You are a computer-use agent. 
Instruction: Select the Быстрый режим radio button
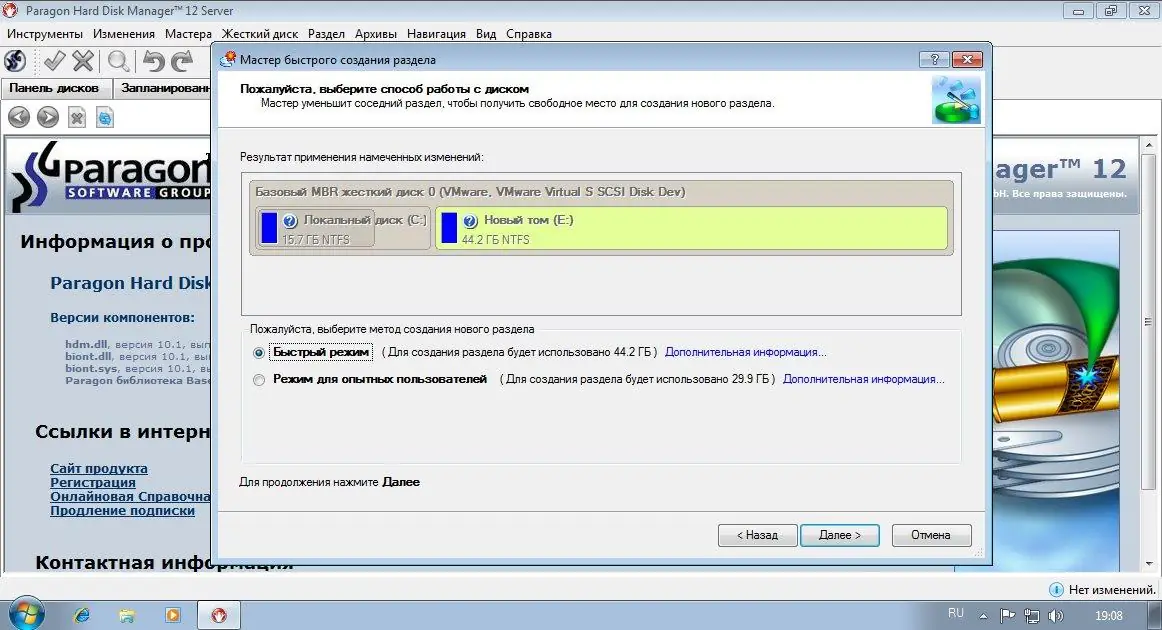pos(259,352)
